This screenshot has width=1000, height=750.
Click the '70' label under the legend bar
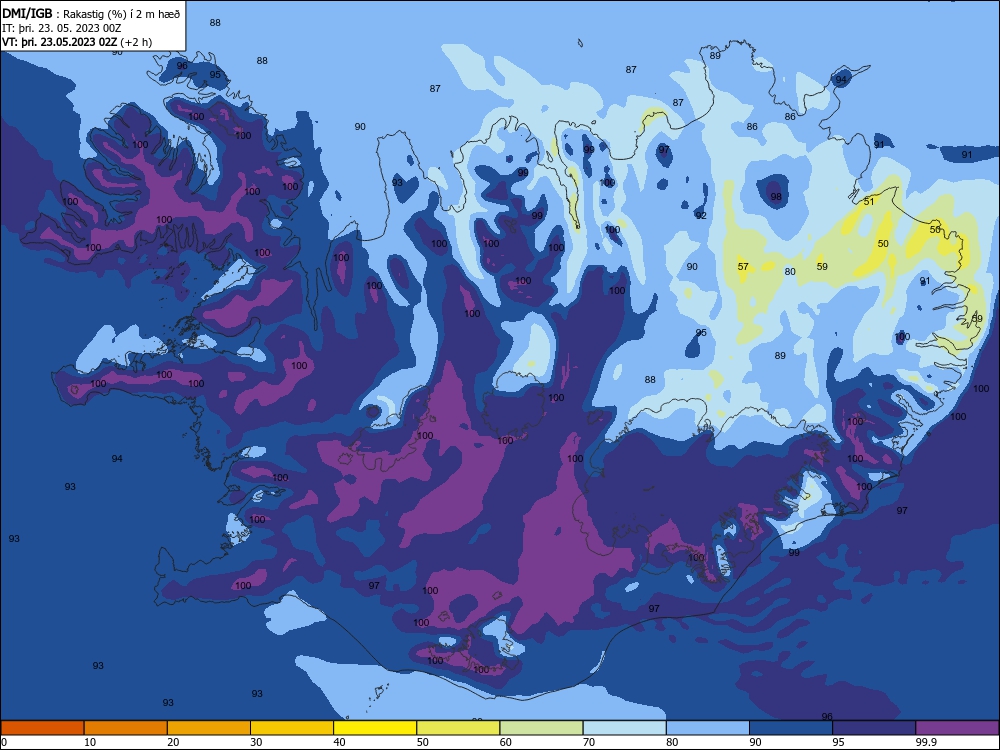(589, 742)
